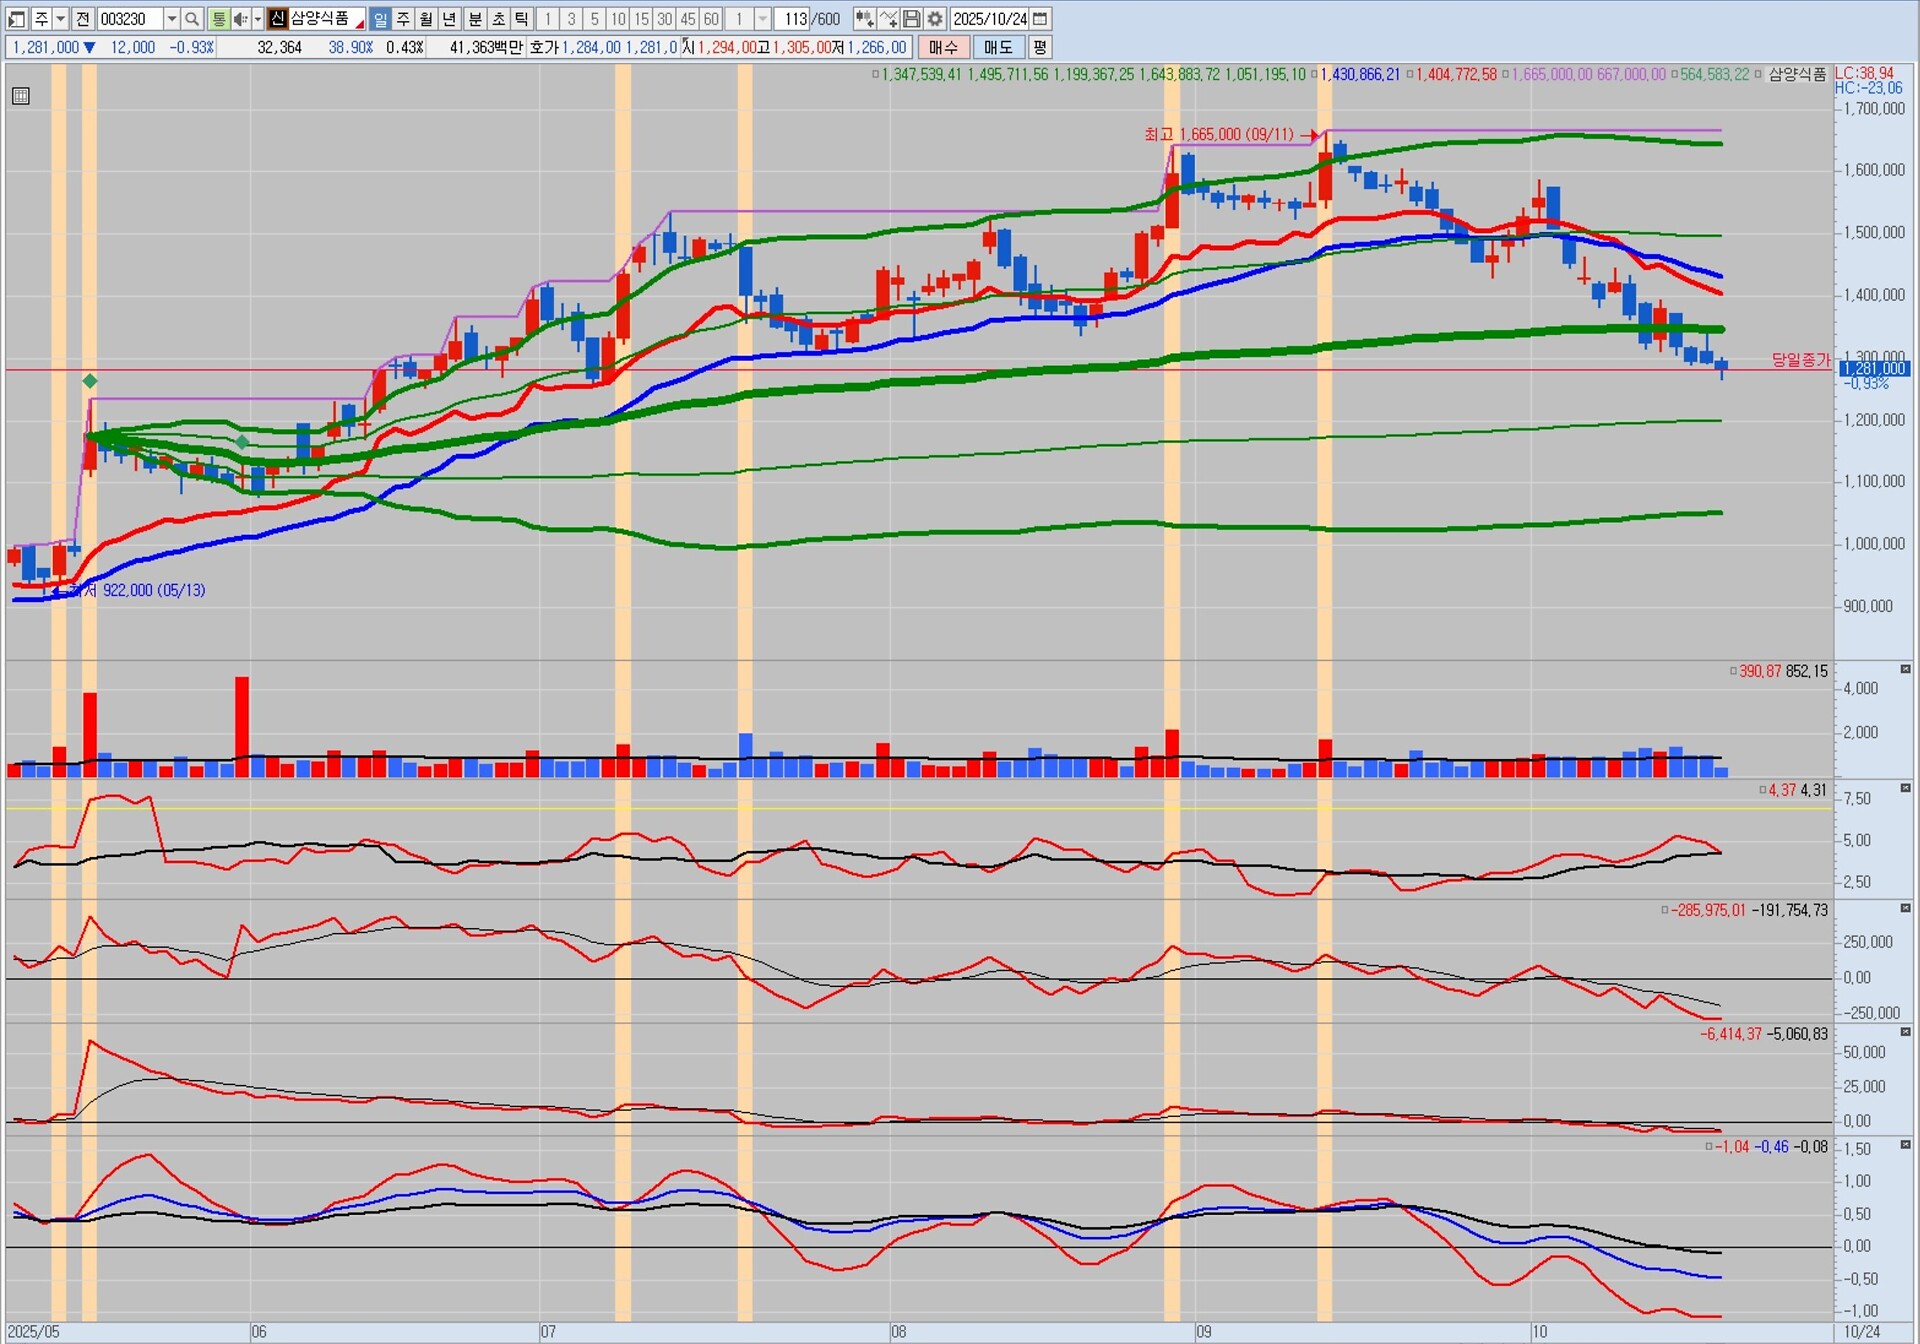The width and height of the screenshot is (1920, 1344).
Task: Click the save floppy disk icon
Action: (x=912, y=19)
